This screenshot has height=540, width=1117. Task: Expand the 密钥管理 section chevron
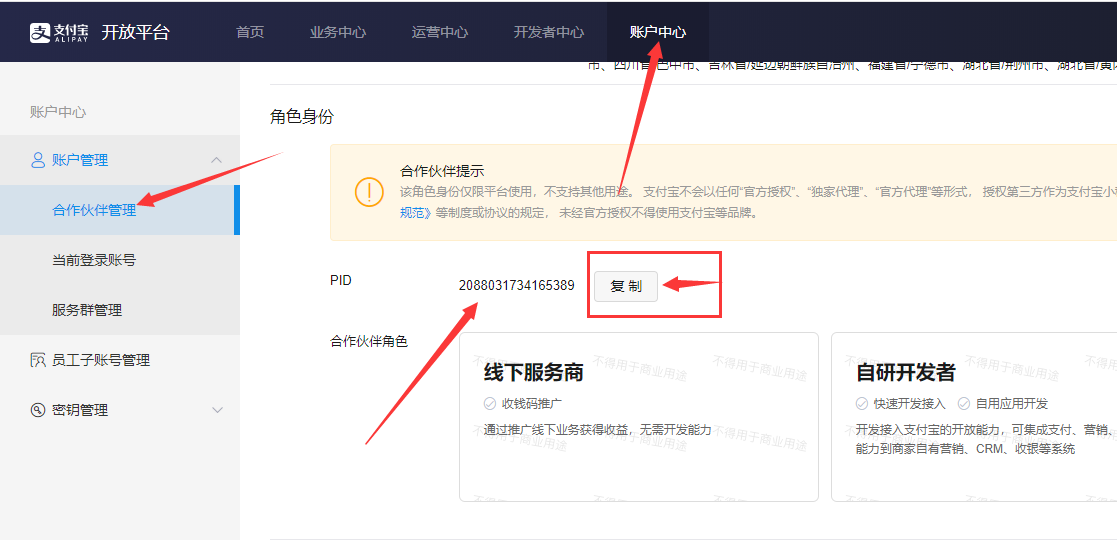point(217,410)
